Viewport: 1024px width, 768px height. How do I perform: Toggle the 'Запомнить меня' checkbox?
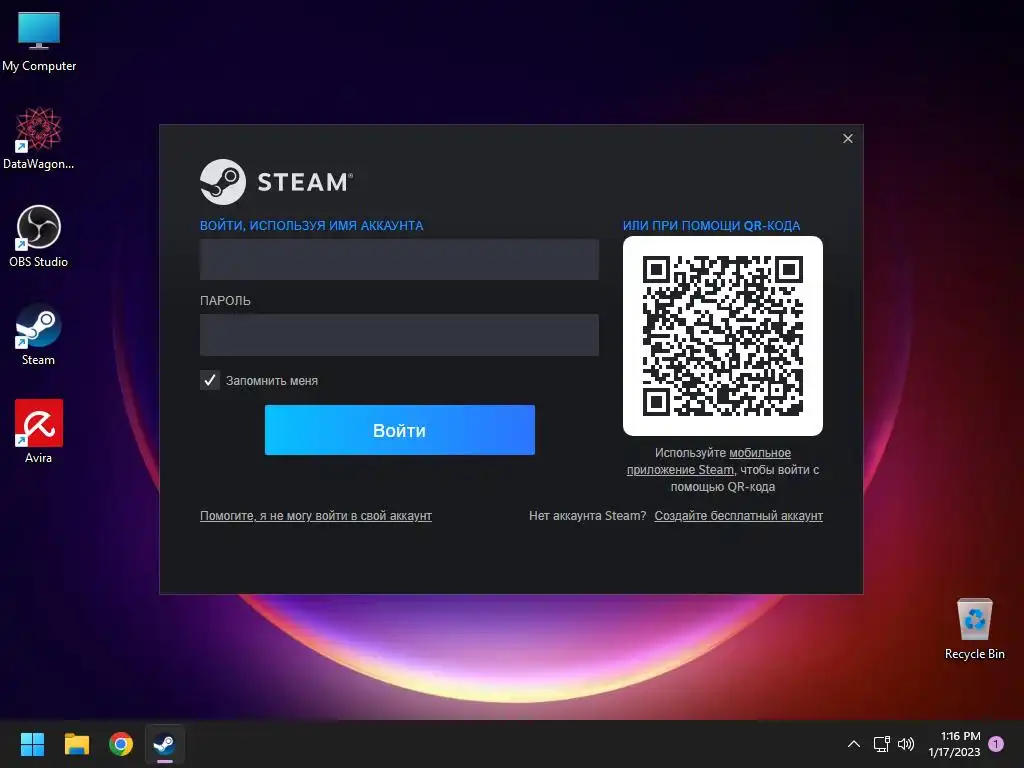tap(210, 380)
